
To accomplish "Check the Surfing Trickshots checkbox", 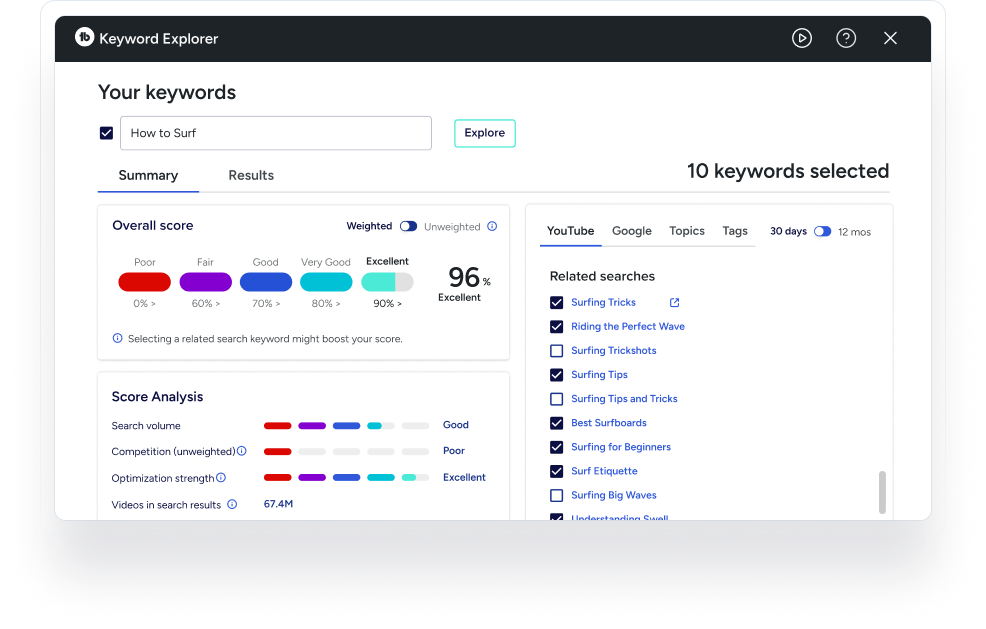I will (557, 351).
